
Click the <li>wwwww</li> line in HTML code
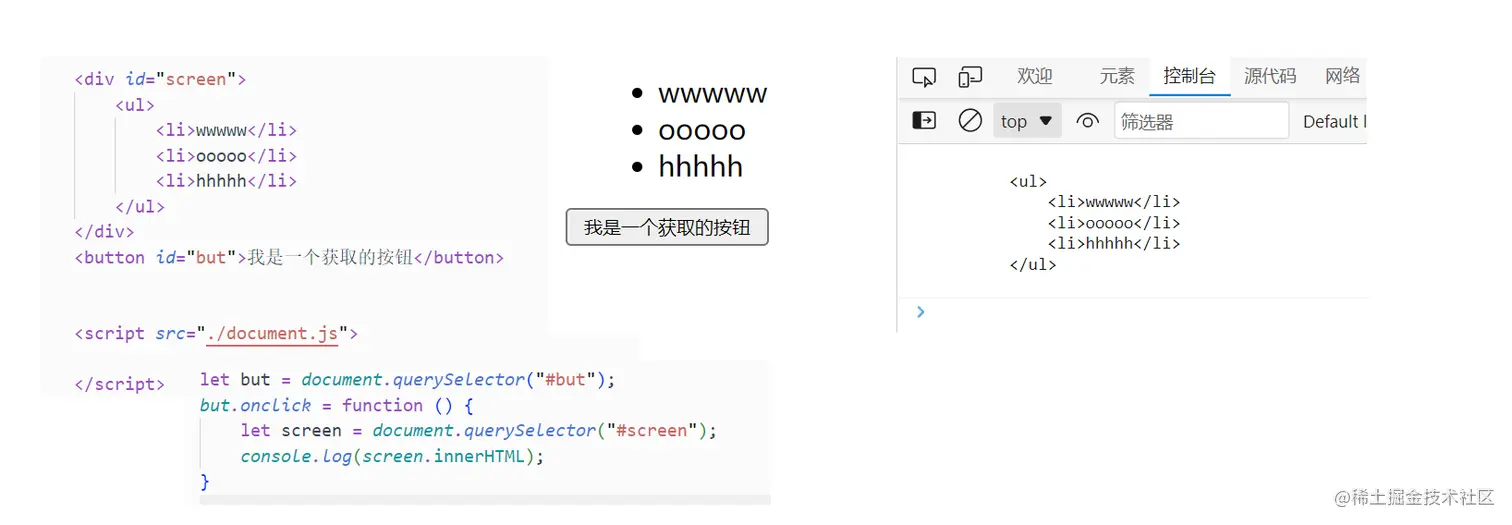(x=226, y=130)
